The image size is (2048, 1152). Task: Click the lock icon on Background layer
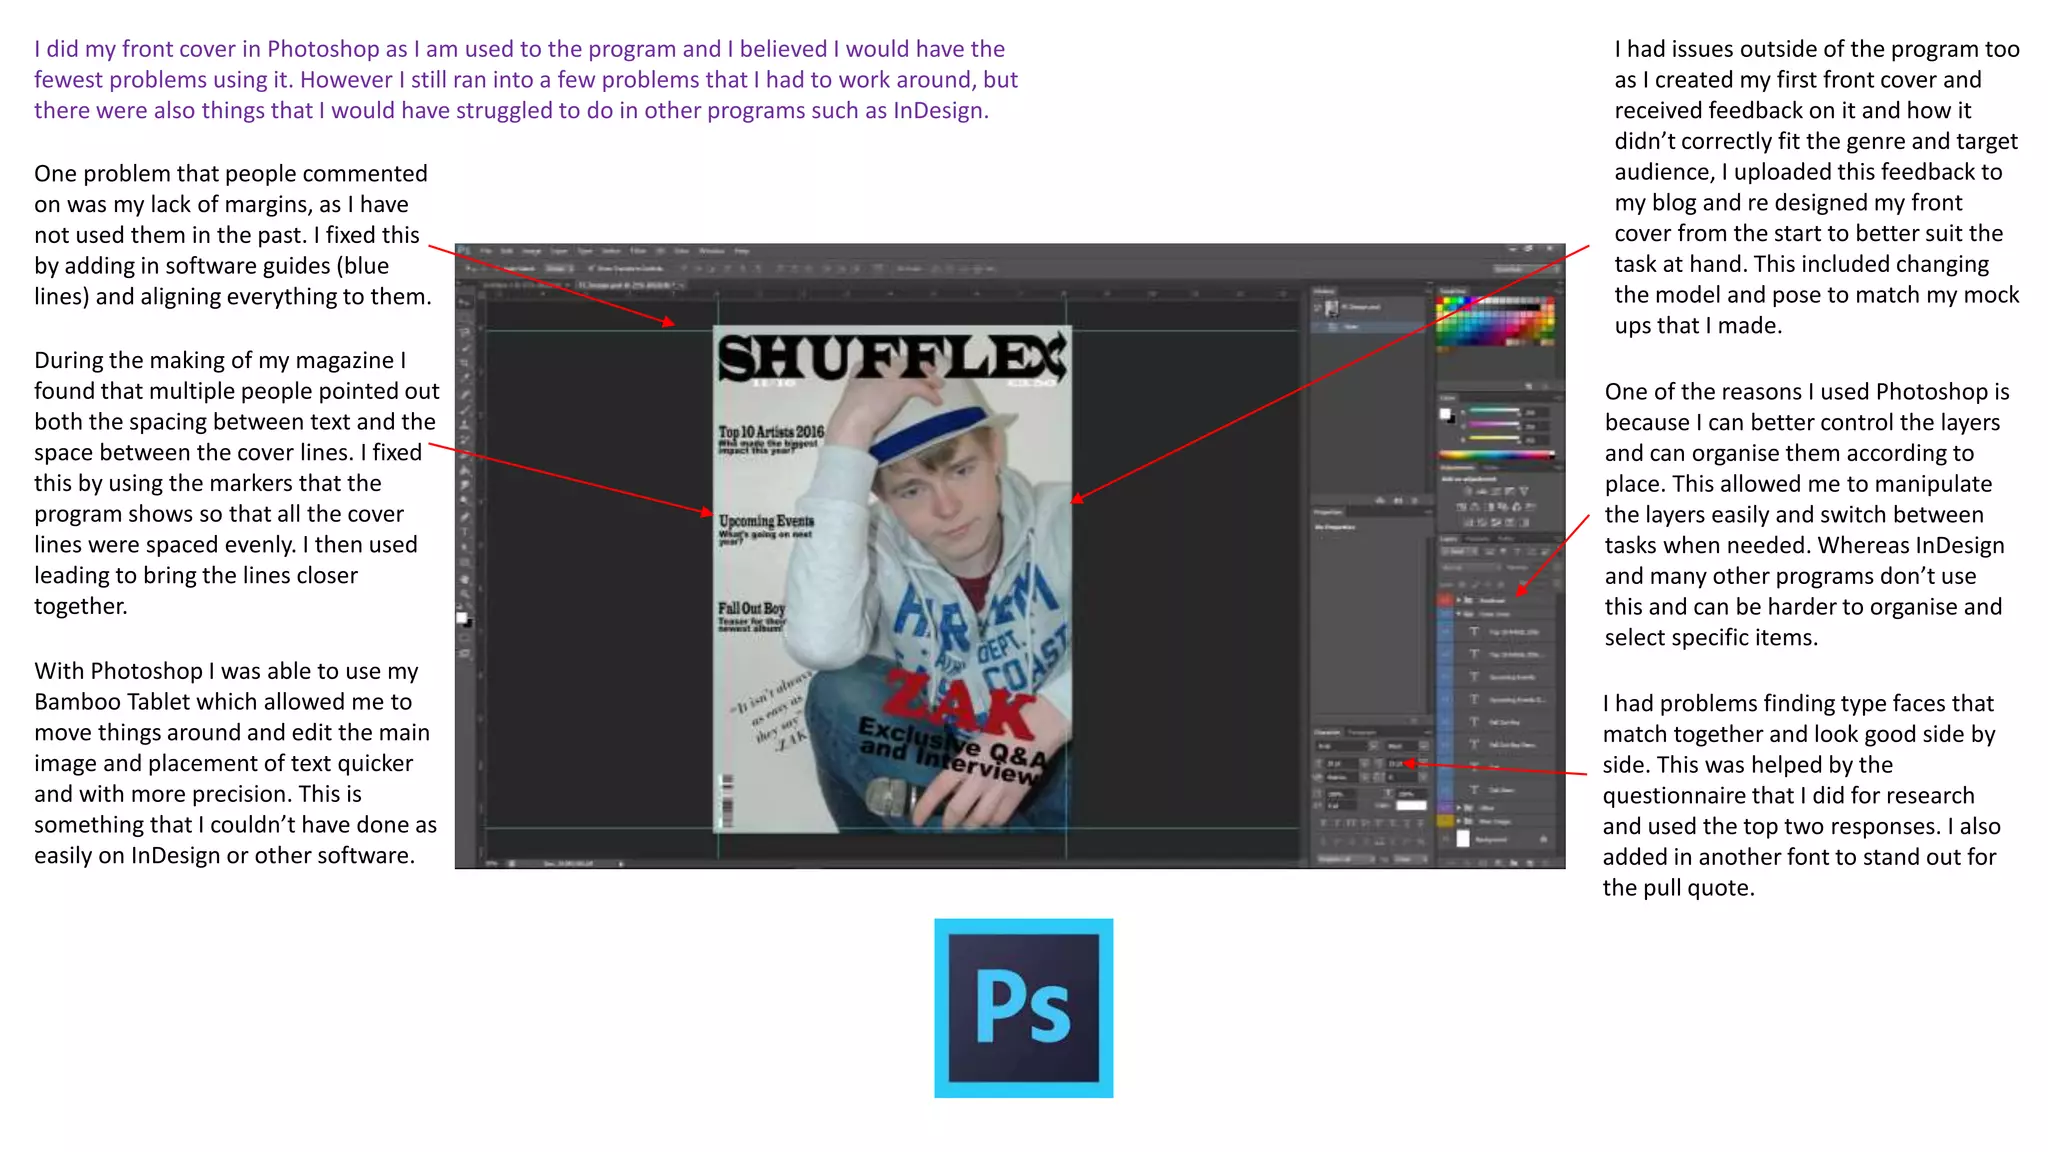coord(1543,839)
